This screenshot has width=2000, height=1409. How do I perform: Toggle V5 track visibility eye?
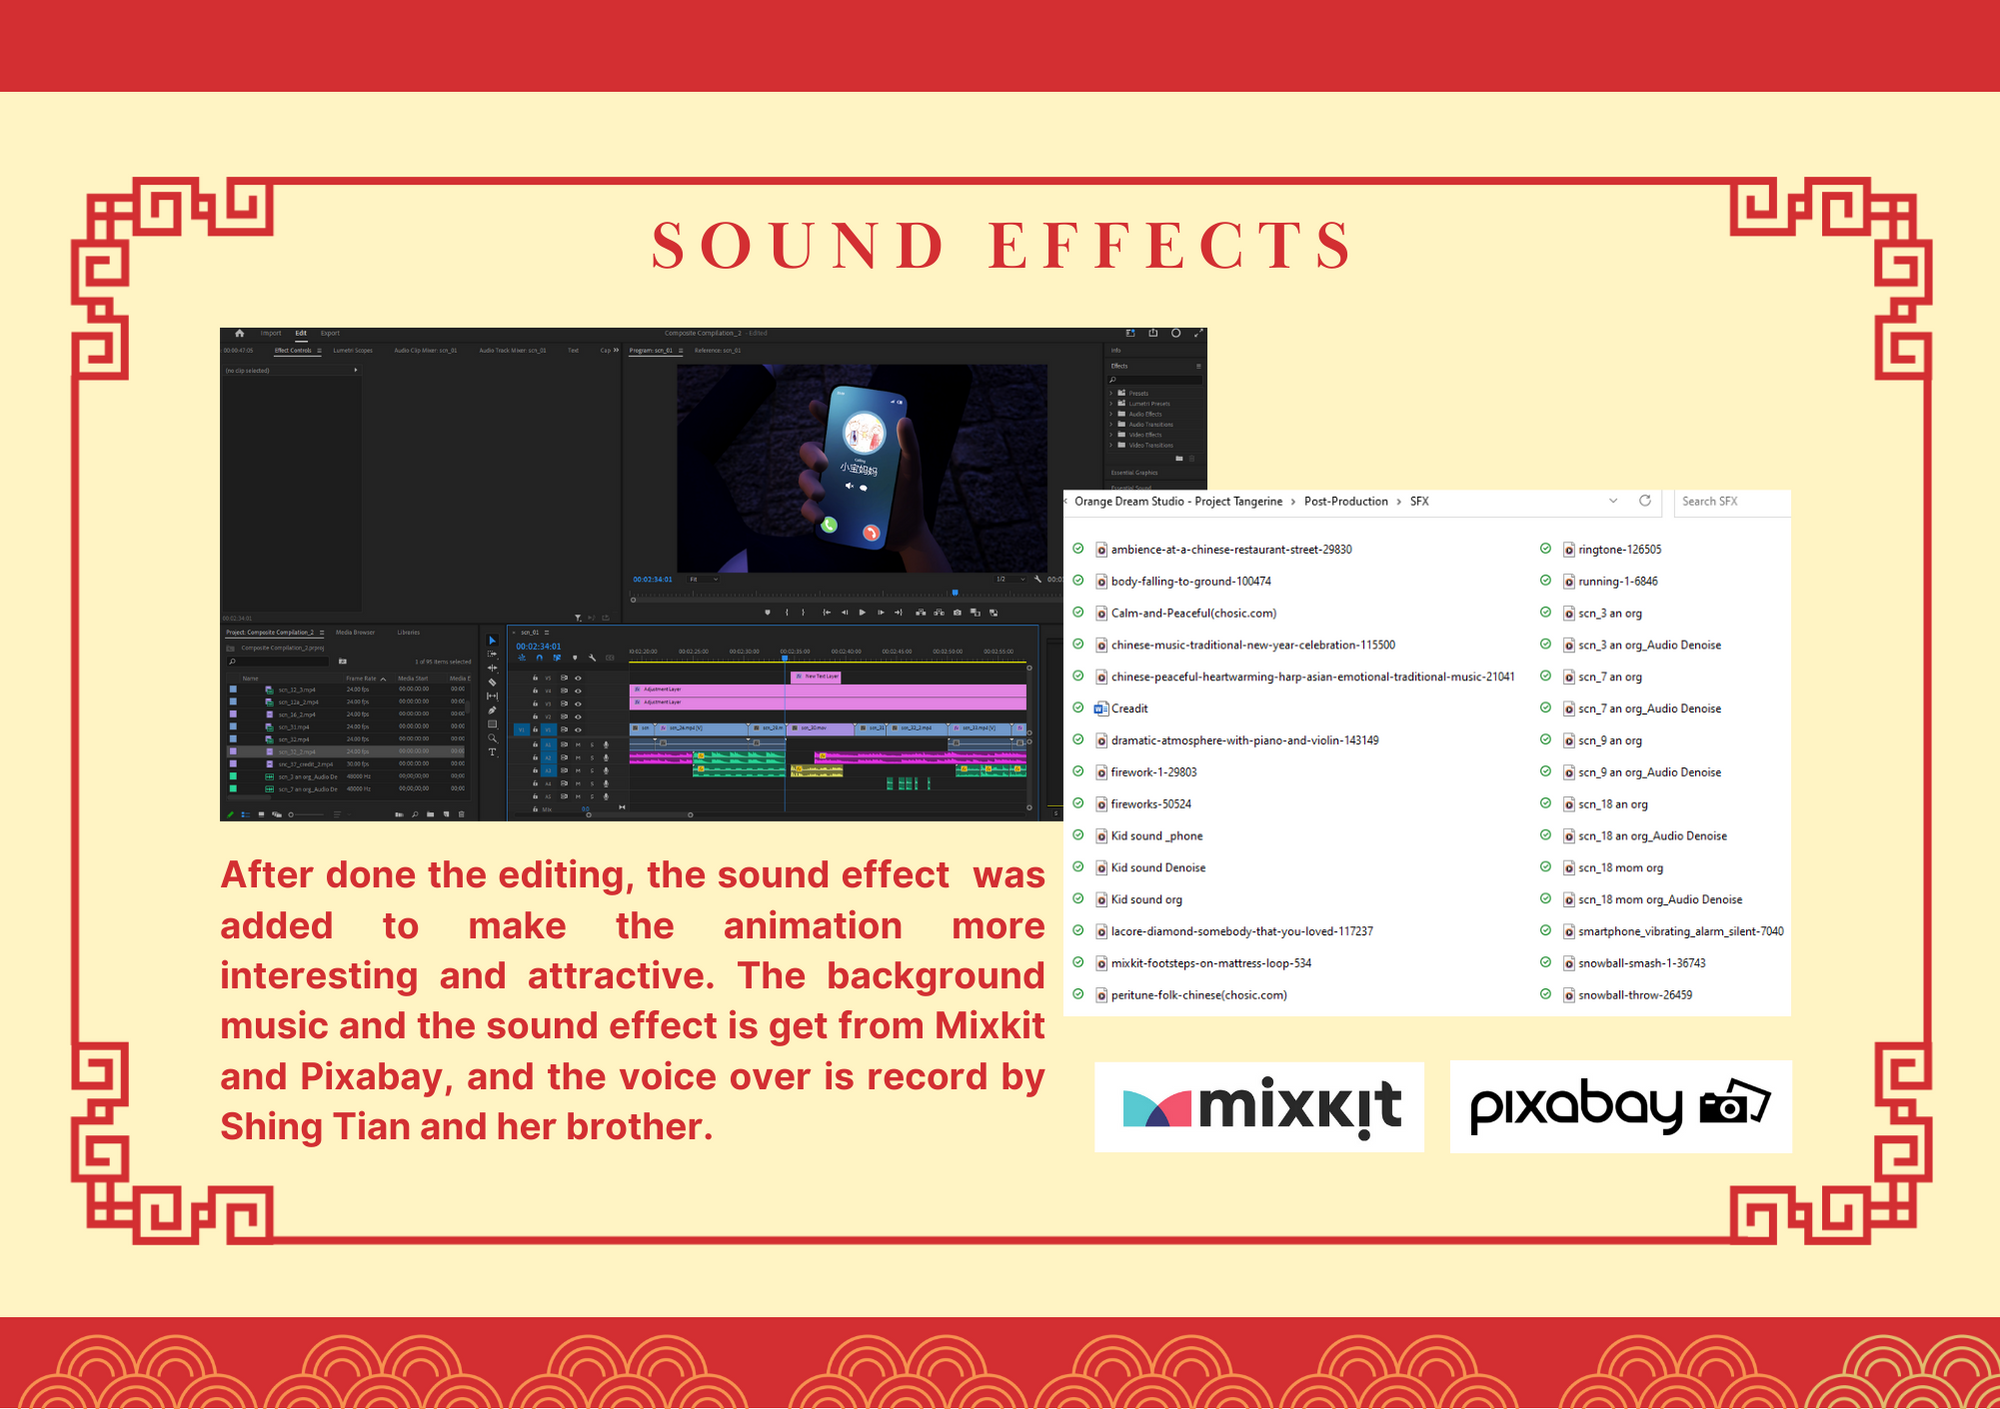click(x=578, y=678)
